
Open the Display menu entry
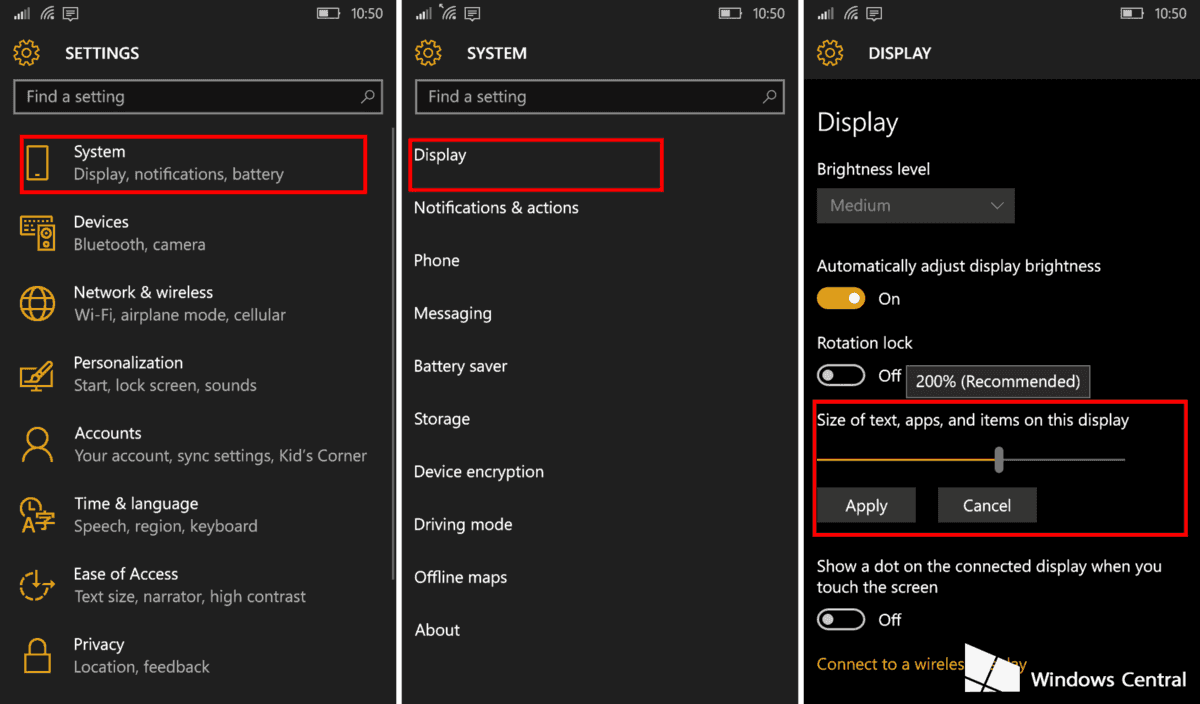click(x=440, y=156)
